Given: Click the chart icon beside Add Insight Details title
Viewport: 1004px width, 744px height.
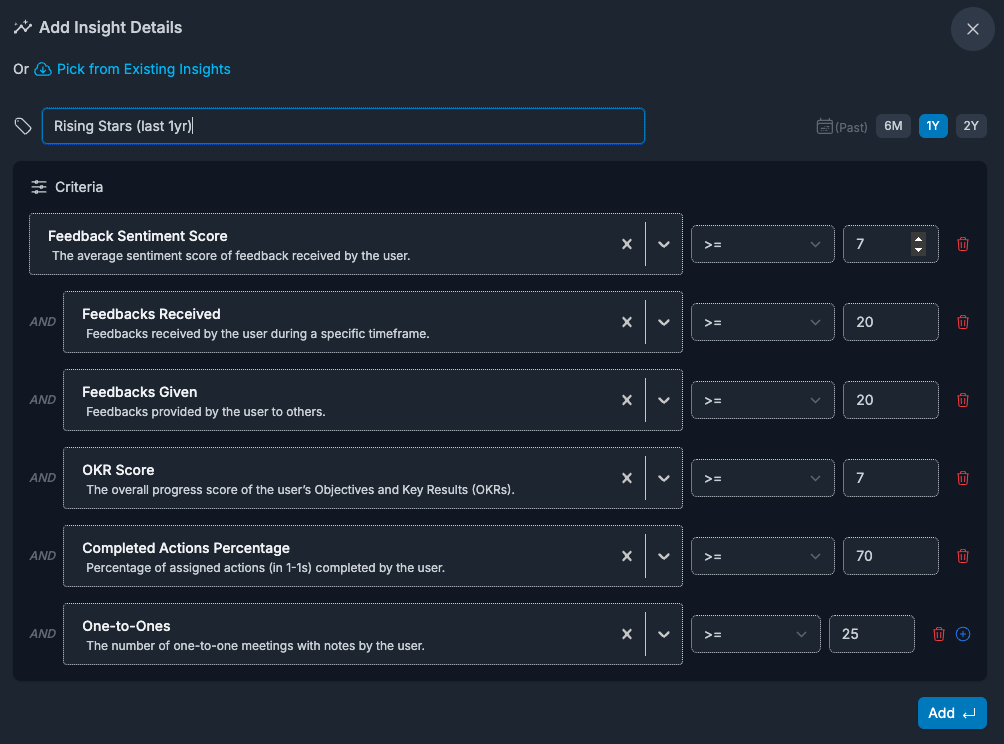Looking at the screenshot, I should (x=22, y=27).
